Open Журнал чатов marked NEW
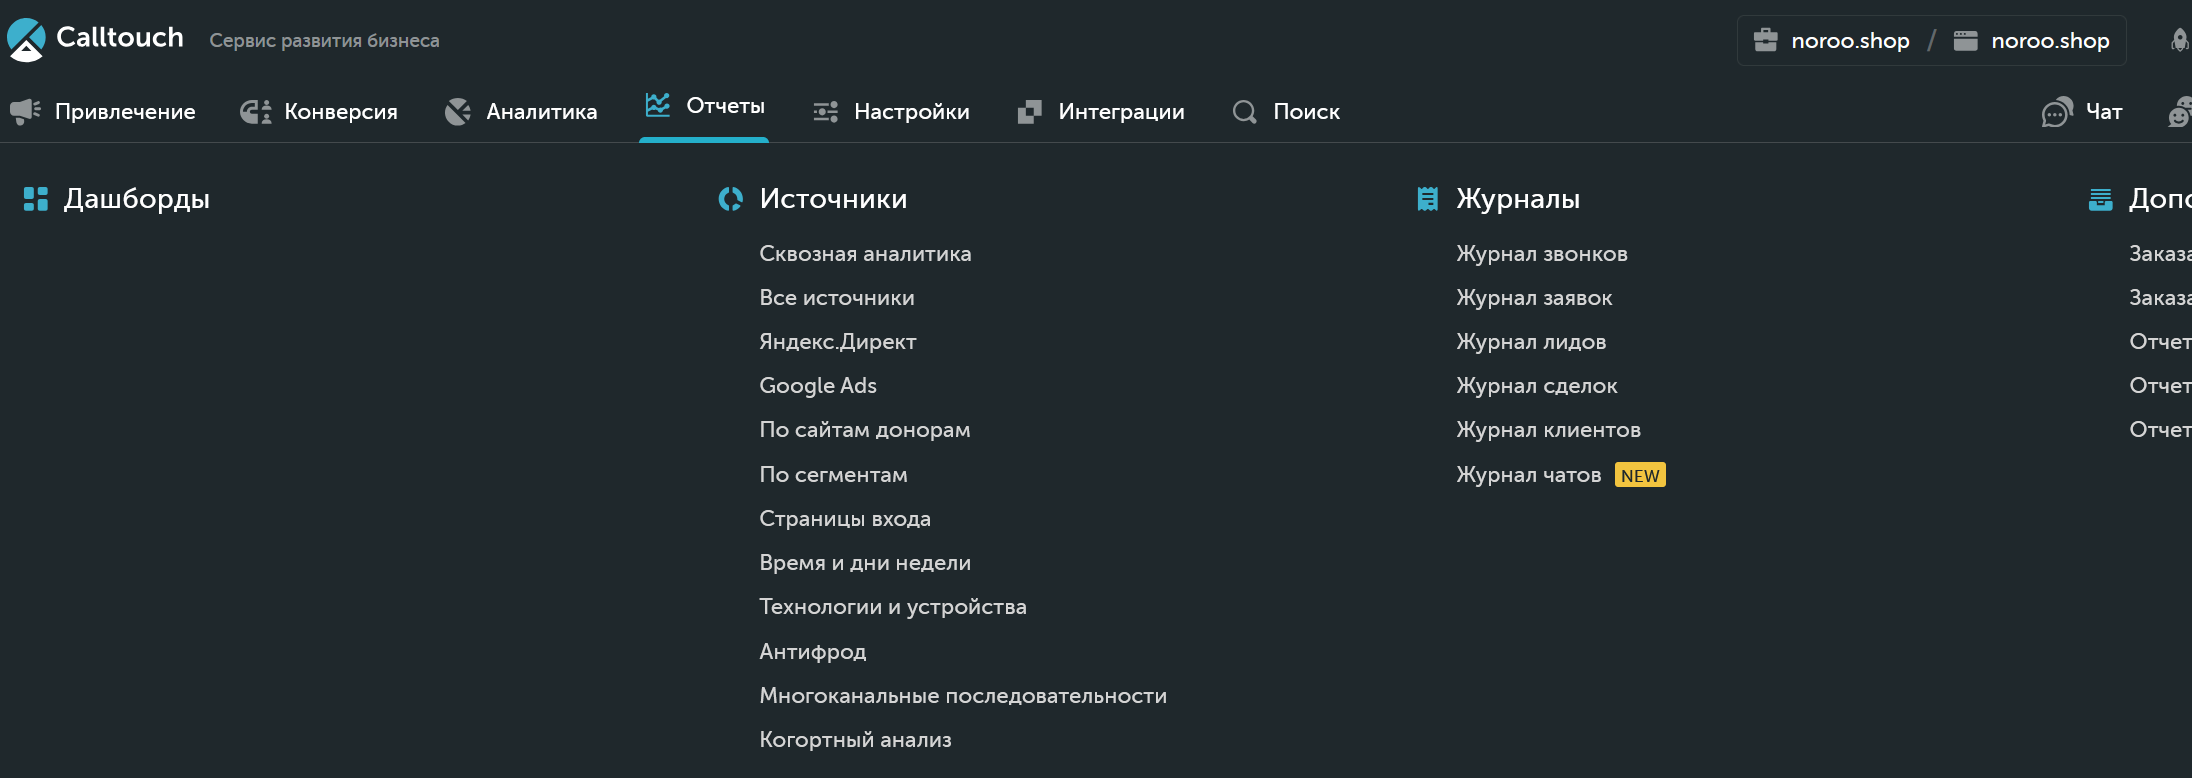The height and width of the screenshot is (778, 2192). [x=1528, y=475]
